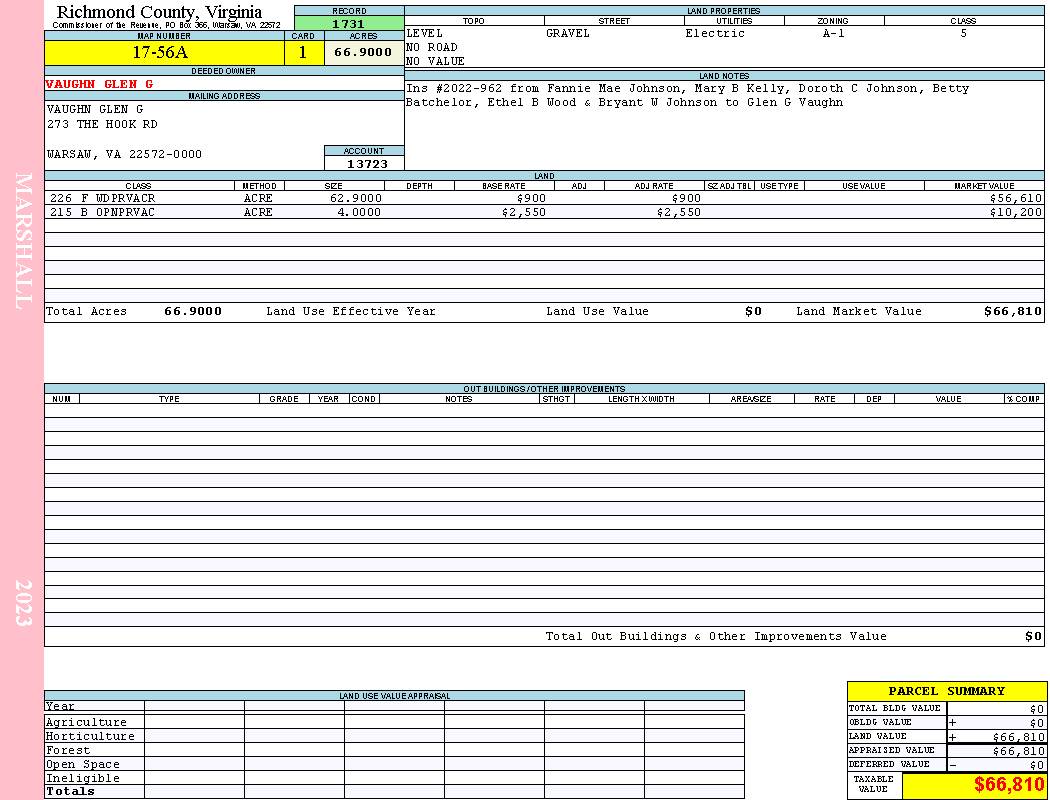Click WARSAW, VA 22572-0000 address line
Screen dimensions: 1050x800
pos(125,155)
